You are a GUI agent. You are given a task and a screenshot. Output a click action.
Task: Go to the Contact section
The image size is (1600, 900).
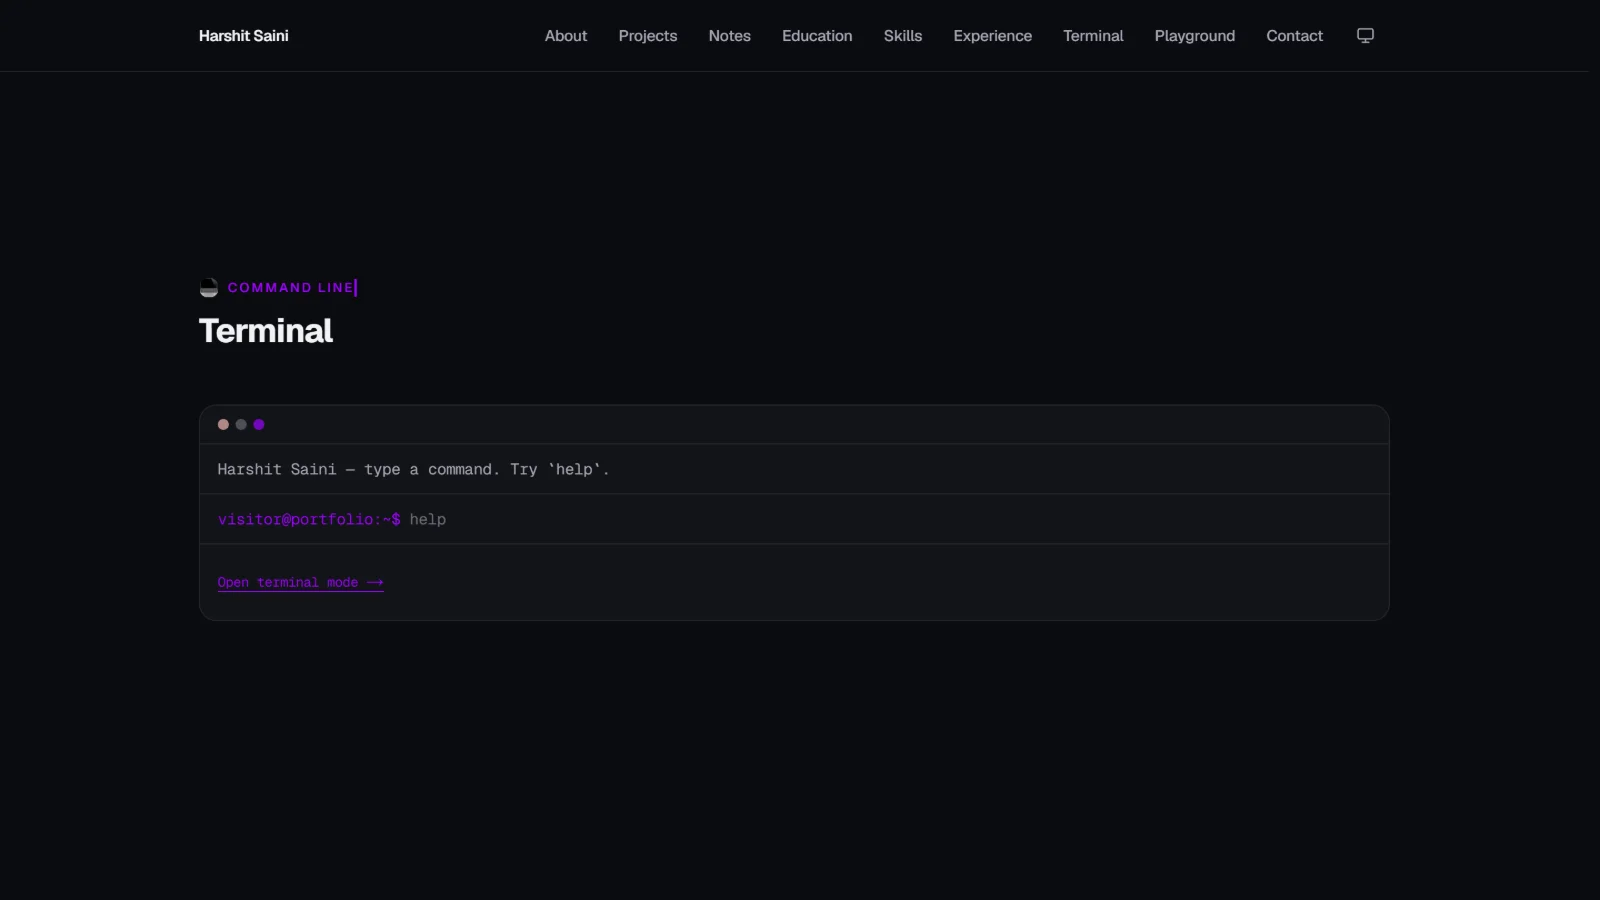1295,36
